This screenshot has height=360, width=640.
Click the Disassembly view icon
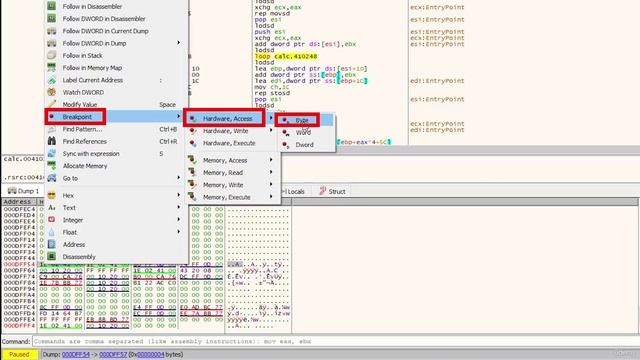coord(51,256)
